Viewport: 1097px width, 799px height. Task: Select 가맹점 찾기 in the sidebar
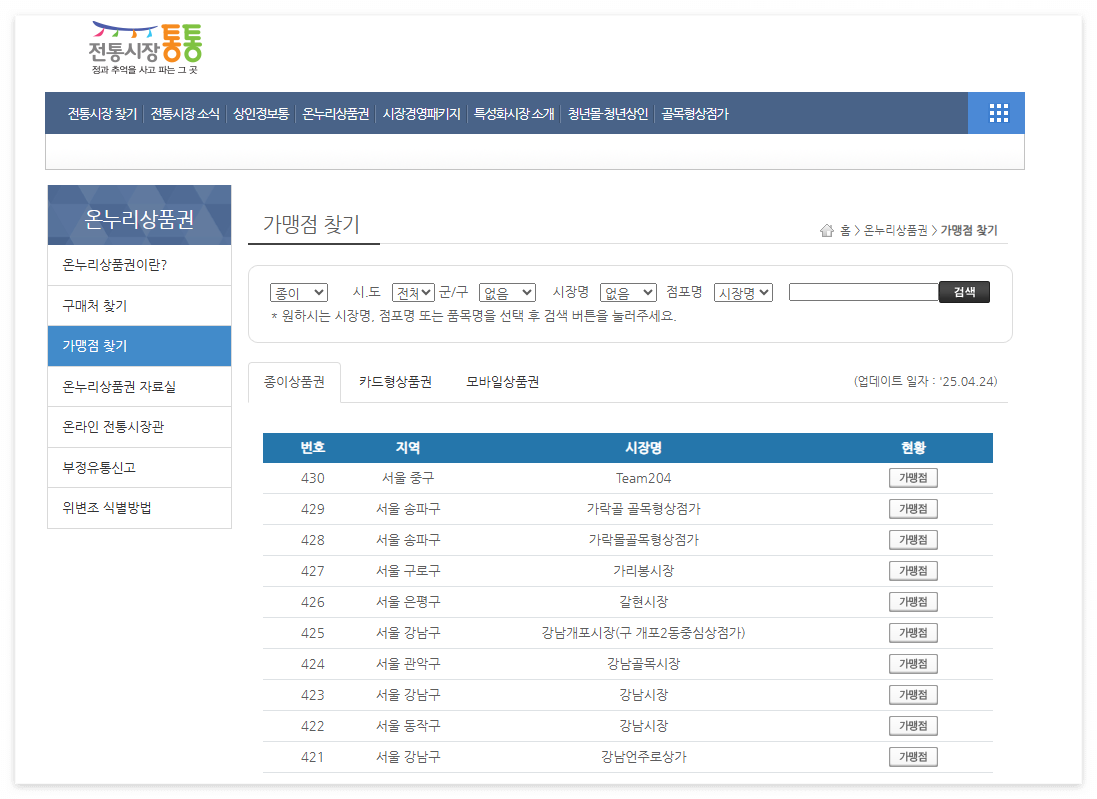tap(139, 346)
